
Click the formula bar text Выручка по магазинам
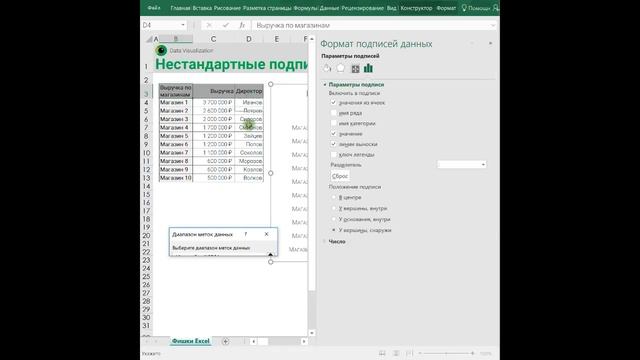click(x=293, y=25)
